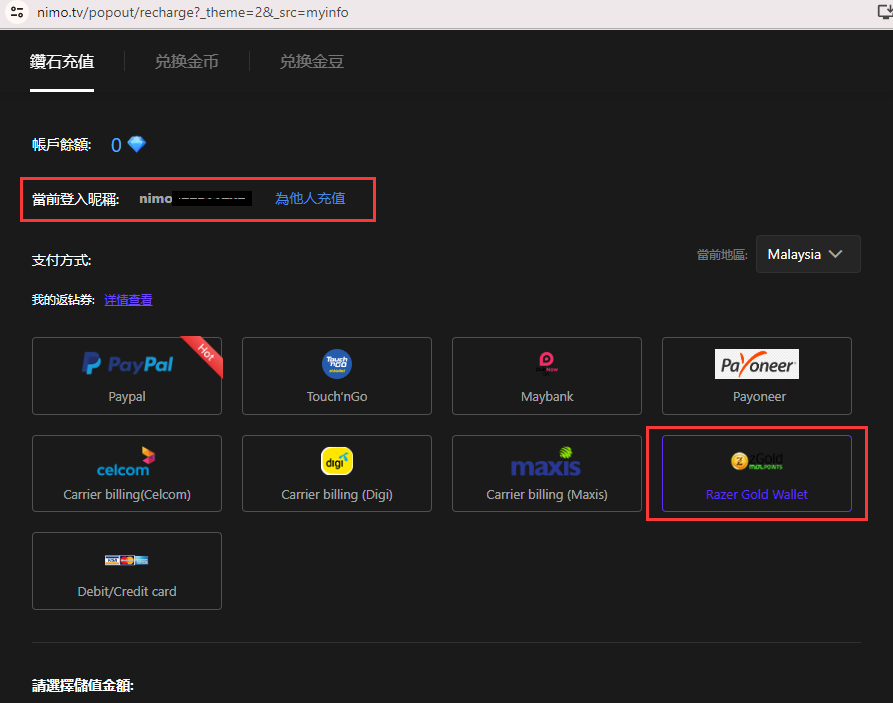Click the 當前地區 label

pyautogui.click(x=722, y=255)
